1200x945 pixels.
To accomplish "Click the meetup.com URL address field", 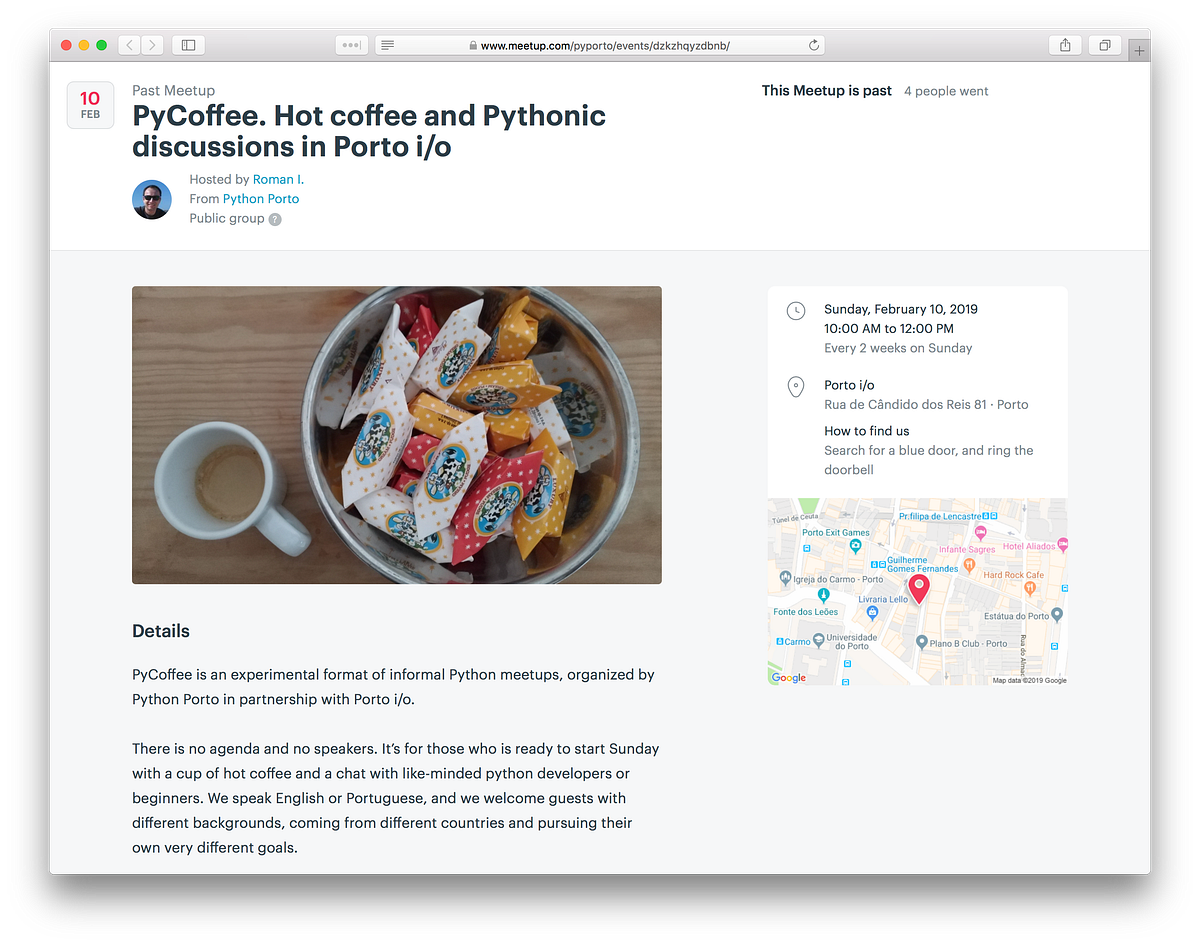I will pos(600,45).
